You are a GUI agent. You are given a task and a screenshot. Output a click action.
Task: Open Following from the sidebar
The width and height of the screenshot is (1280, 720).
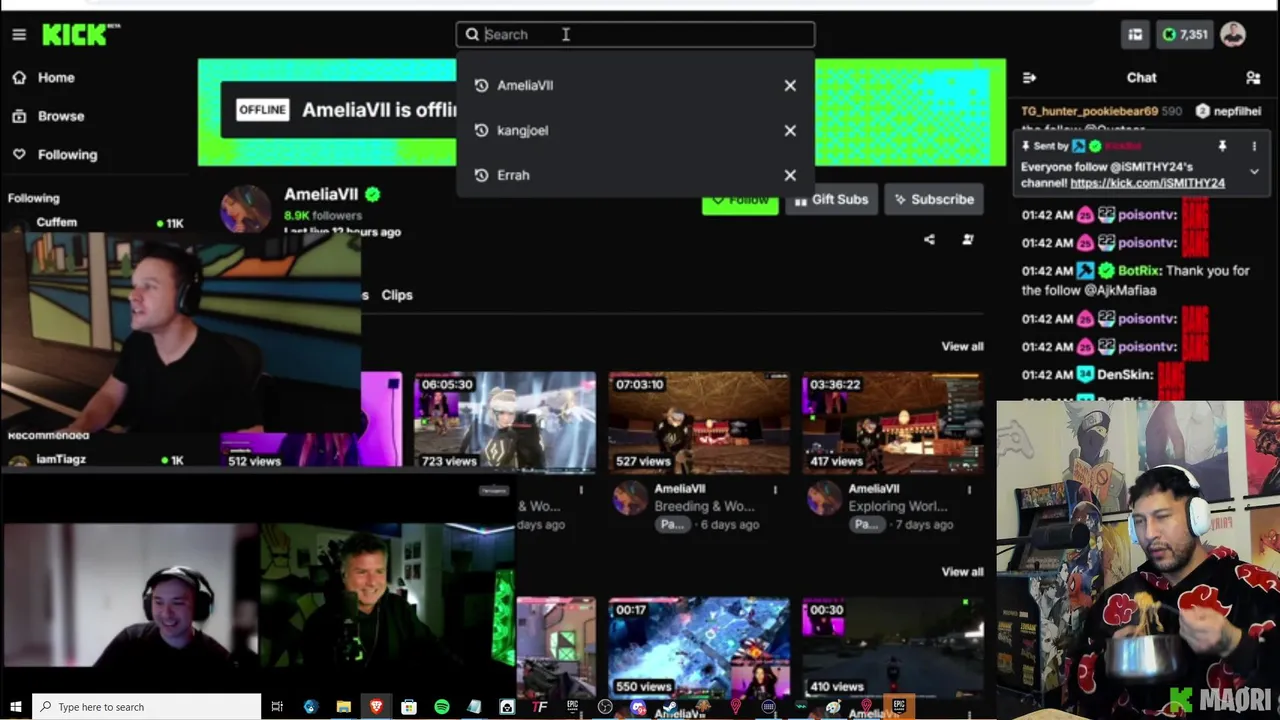67,155
